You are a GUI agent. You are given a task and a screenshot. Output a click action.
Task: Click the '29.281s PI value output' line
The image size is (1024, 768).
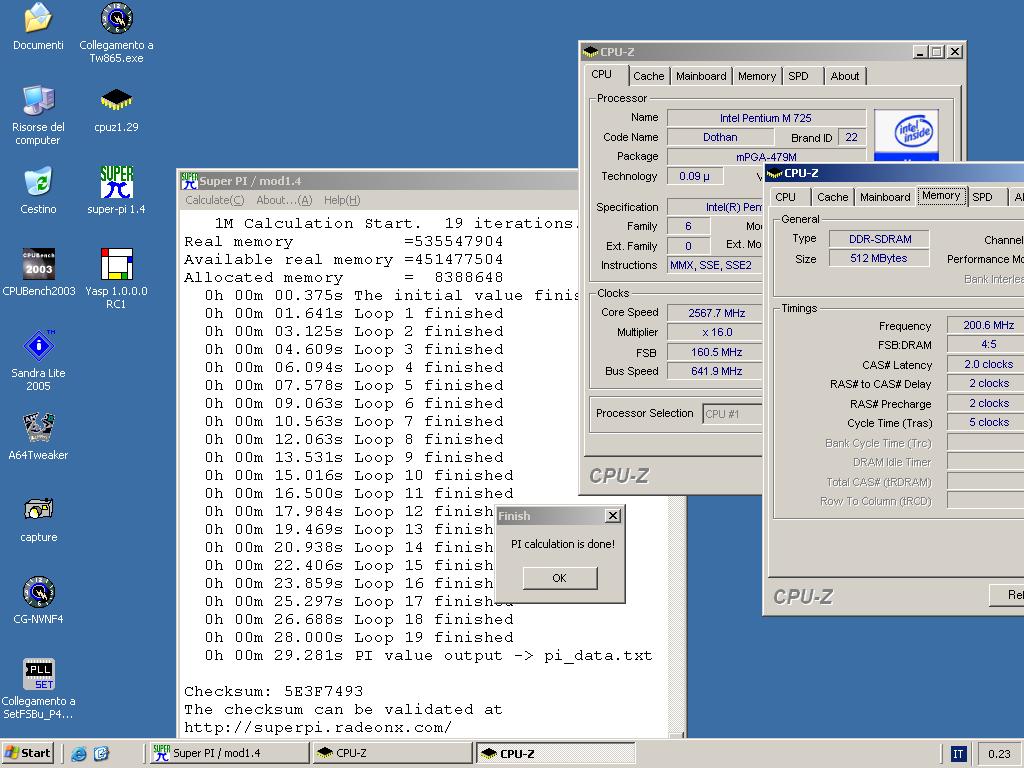tap(428, 655)
